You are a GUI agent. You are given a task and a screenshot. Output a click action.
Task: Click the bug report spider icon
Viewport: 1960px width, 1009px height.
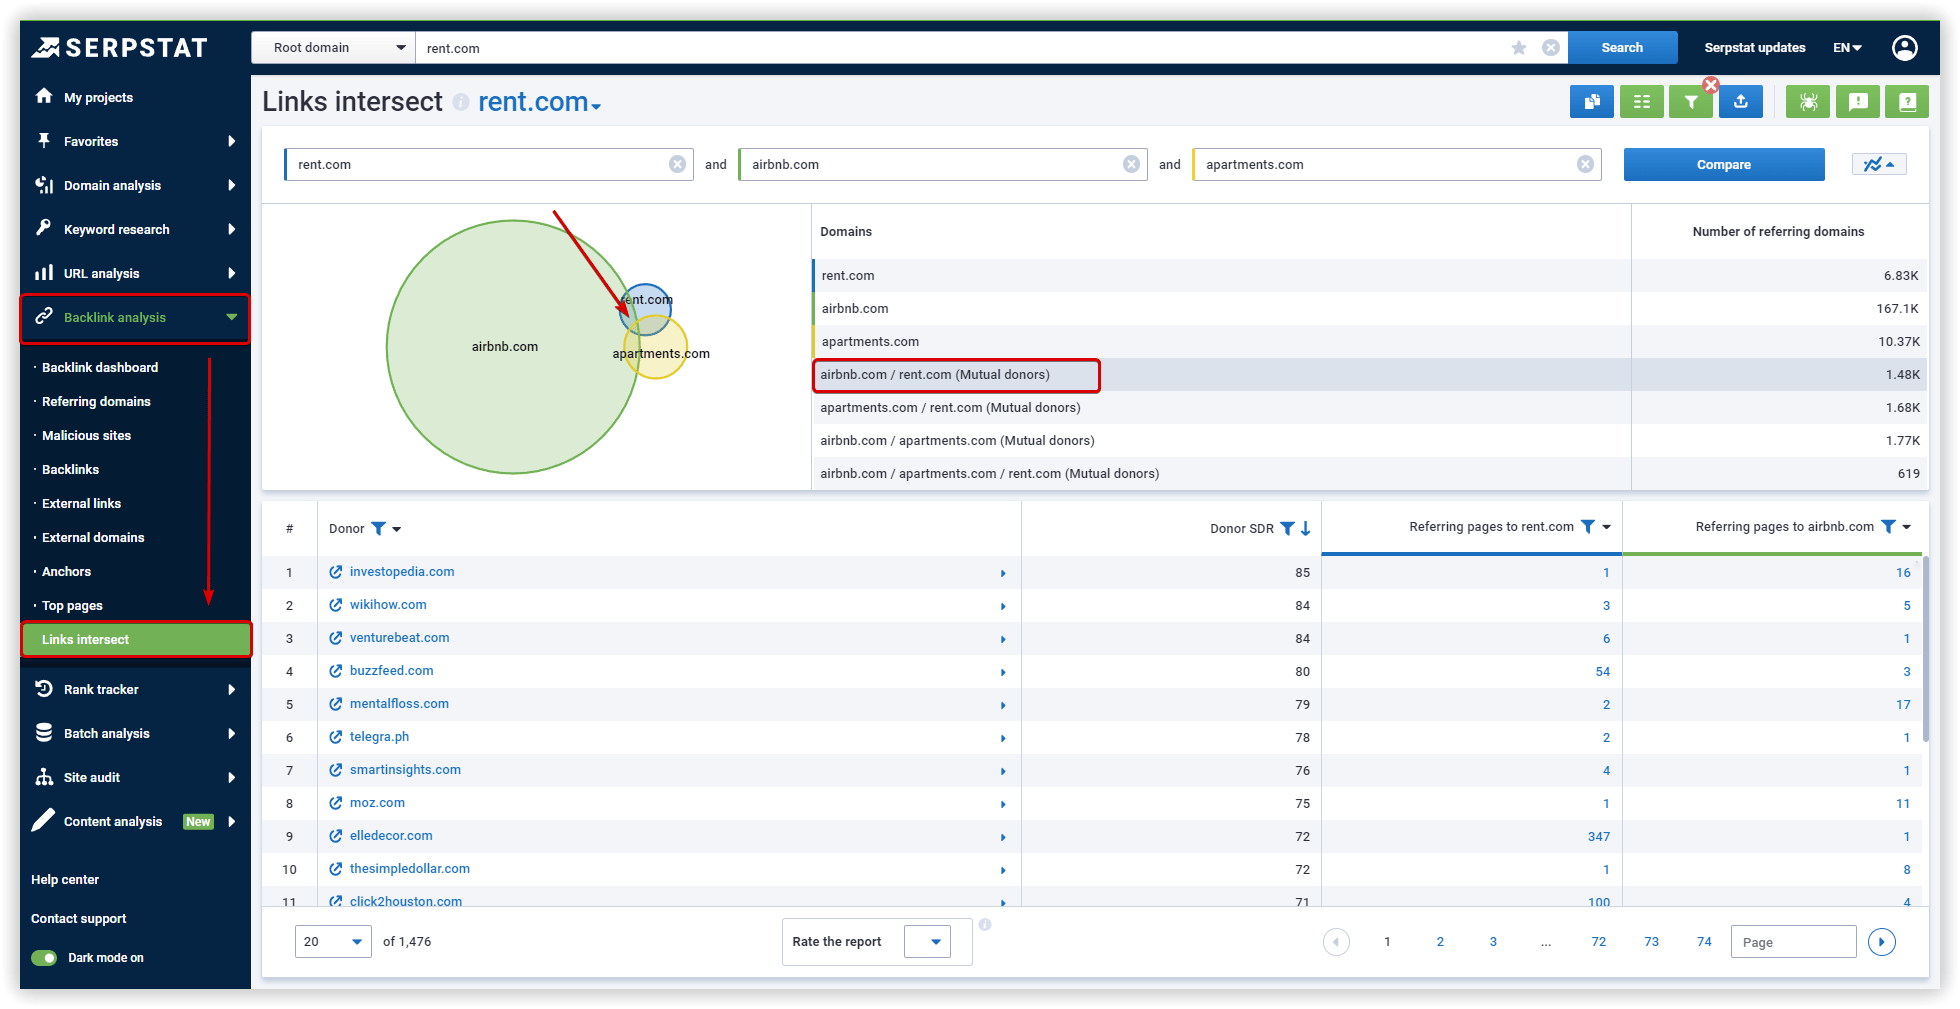1808,102
